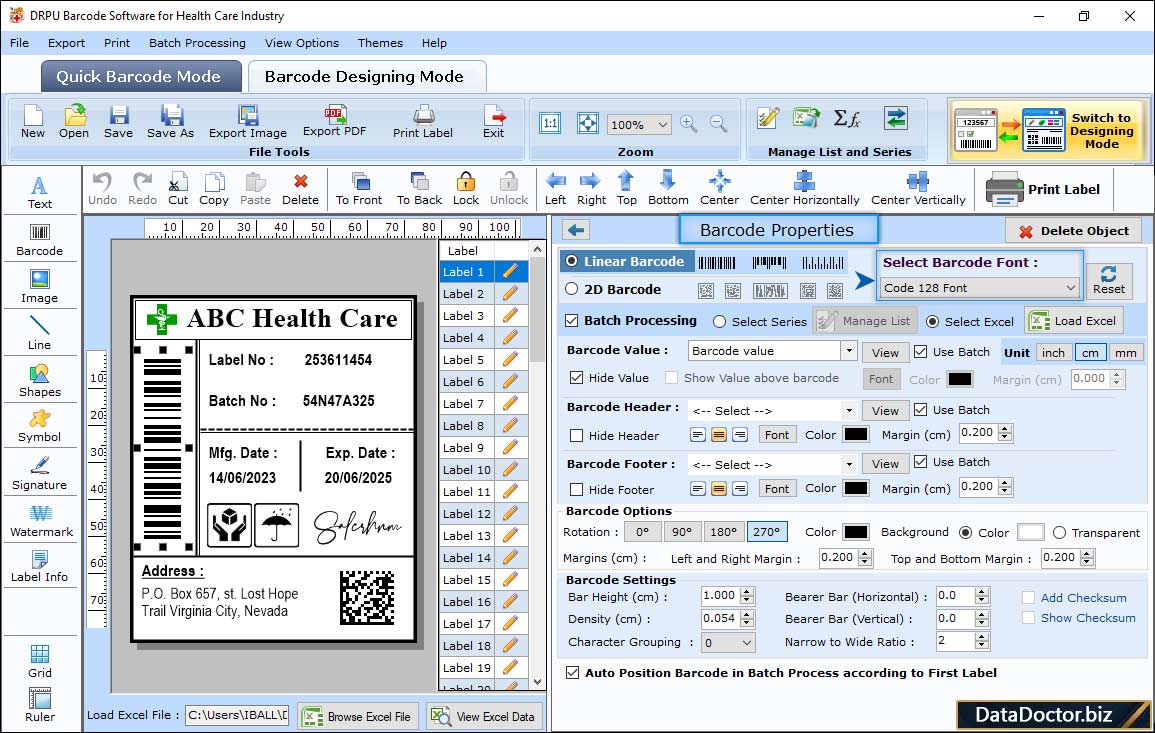The image size is (1155, 733).
Task: Open the Export menu
Action: (x=66, y=43)
